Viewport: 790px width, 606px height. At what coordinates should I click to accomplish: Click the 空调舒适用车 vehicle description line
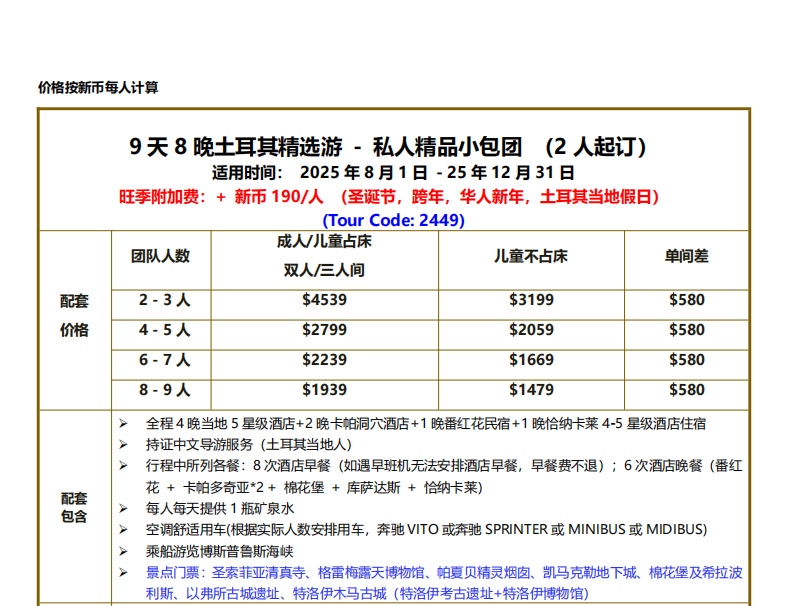pyautogui.click(x=426, y=529)
